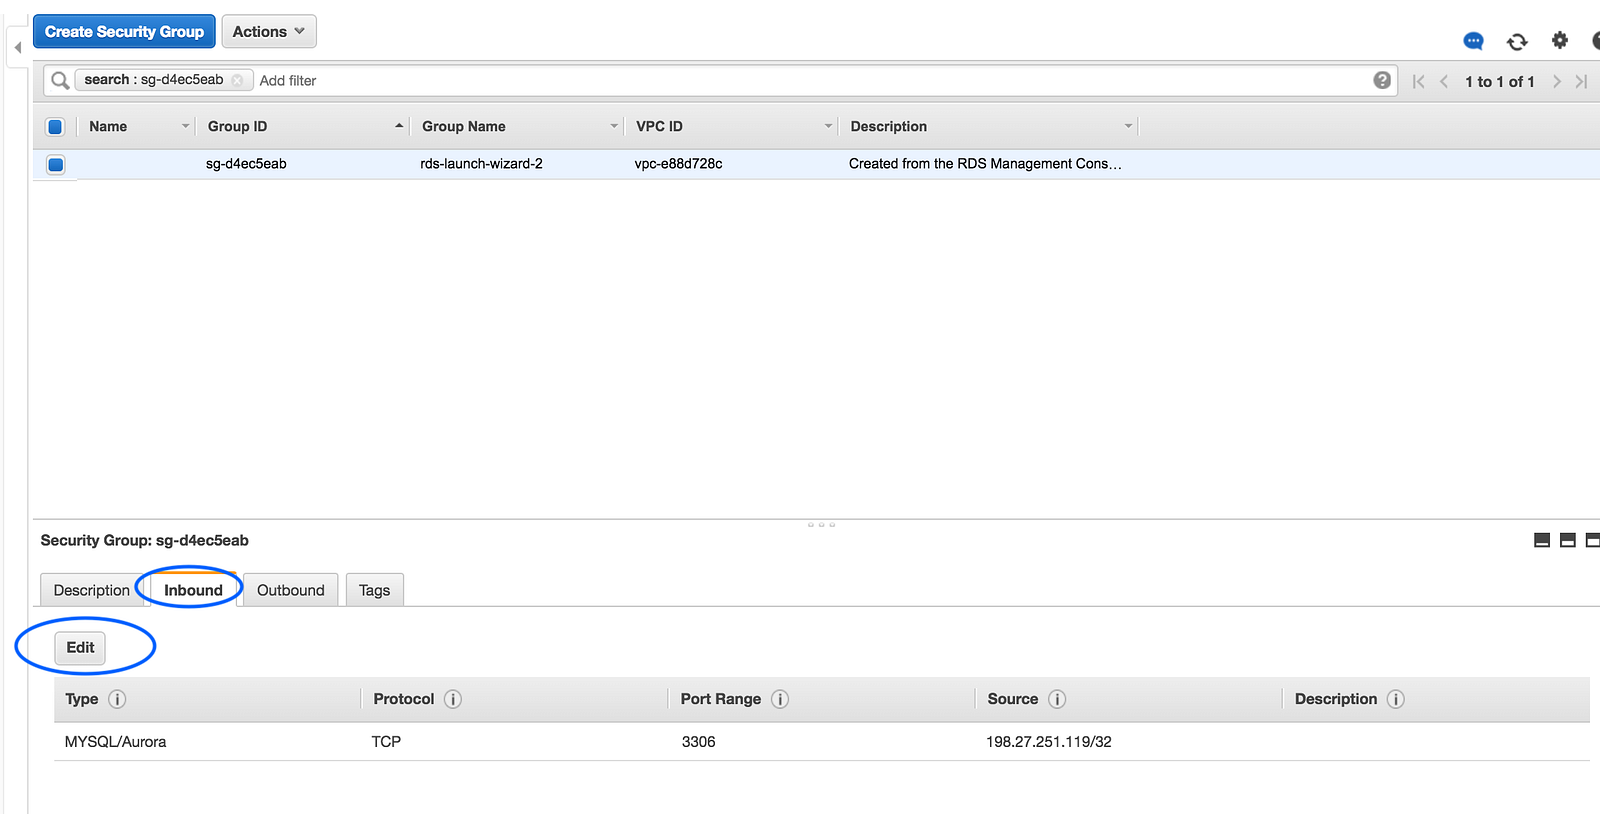Click port range 3306 cell
This screenshot has height=814, width=1600.
(x=698, y=742)
